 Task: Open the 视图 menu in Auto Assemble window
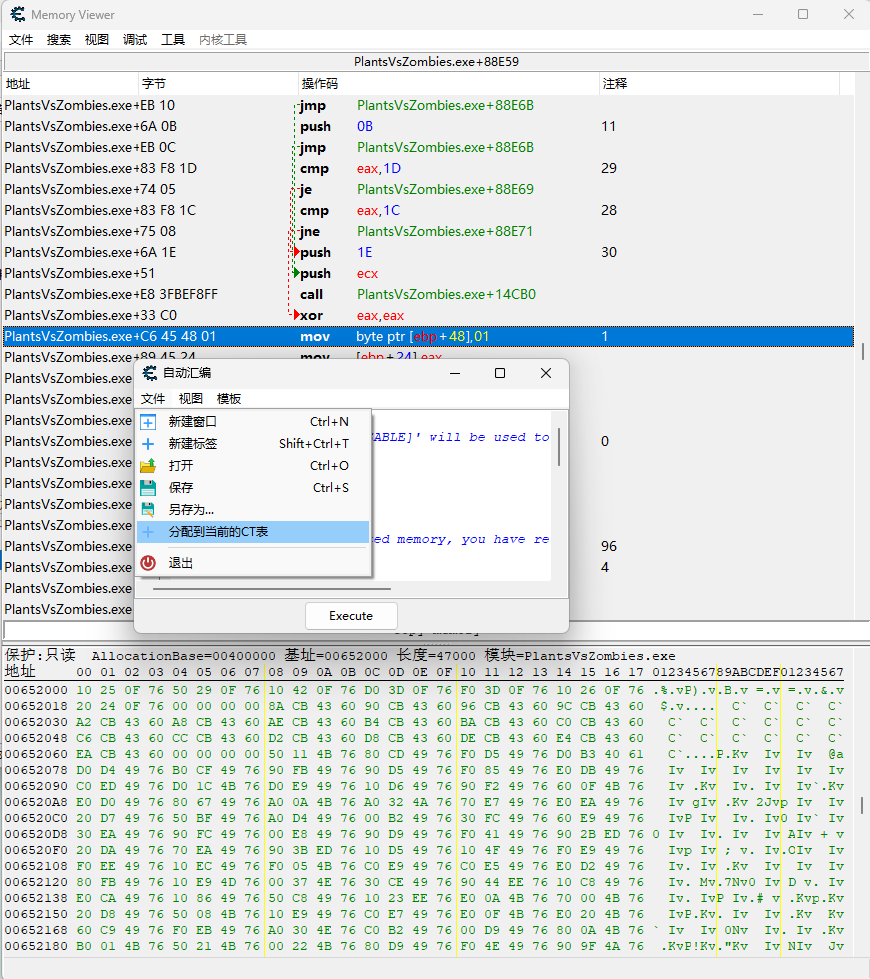click(x=191, y=398)
